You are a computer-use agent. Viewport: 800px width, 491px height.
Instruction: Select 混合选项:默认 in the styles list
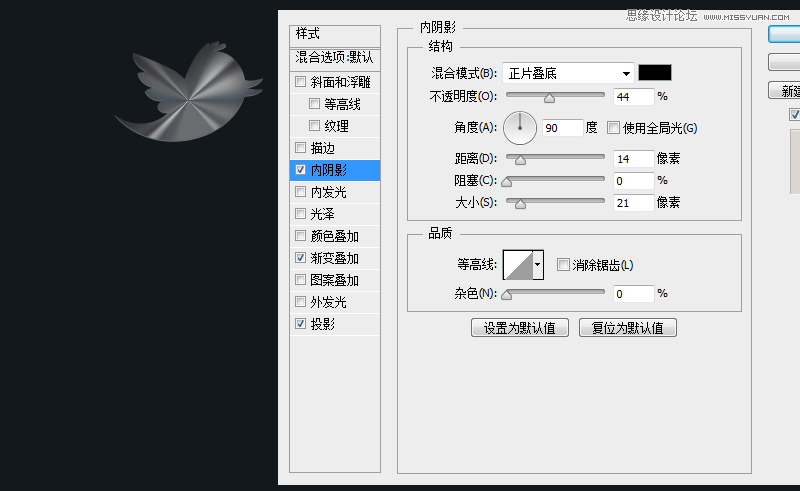pyautogui.click(x=335, y=59)
